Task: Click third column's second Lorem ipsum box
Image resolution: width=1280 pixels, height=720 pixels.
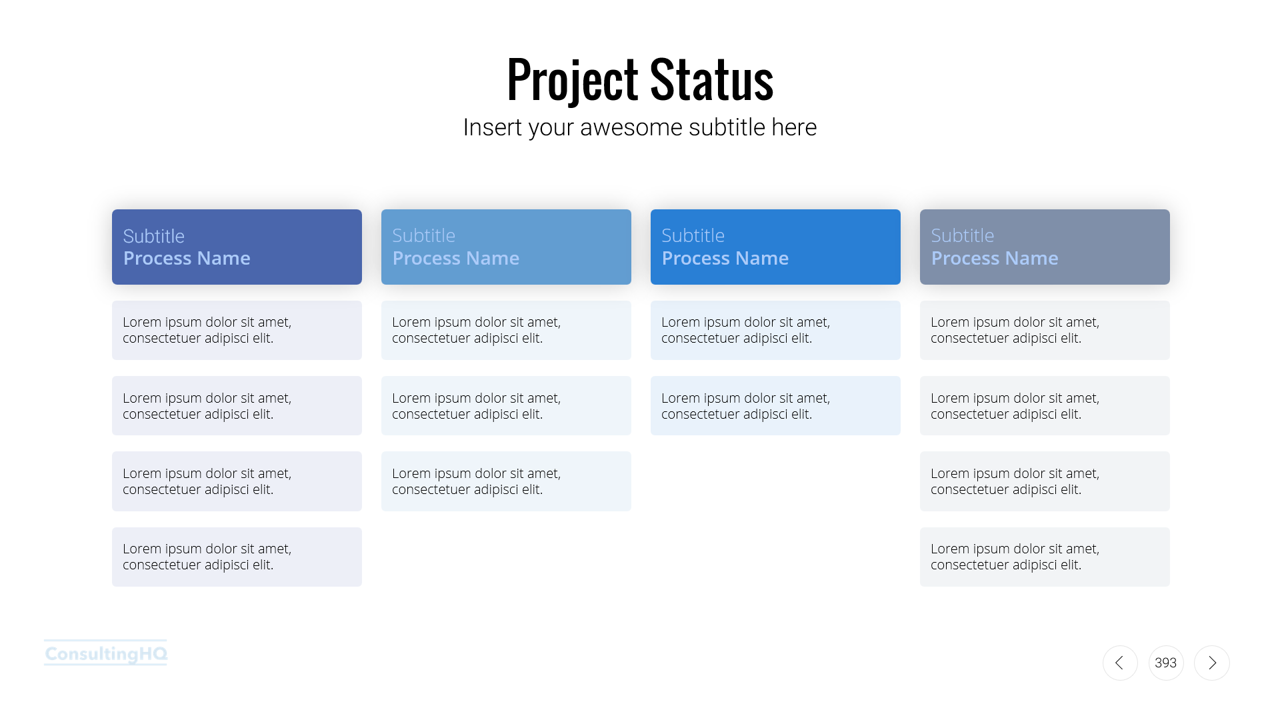Action: point(775,406)
